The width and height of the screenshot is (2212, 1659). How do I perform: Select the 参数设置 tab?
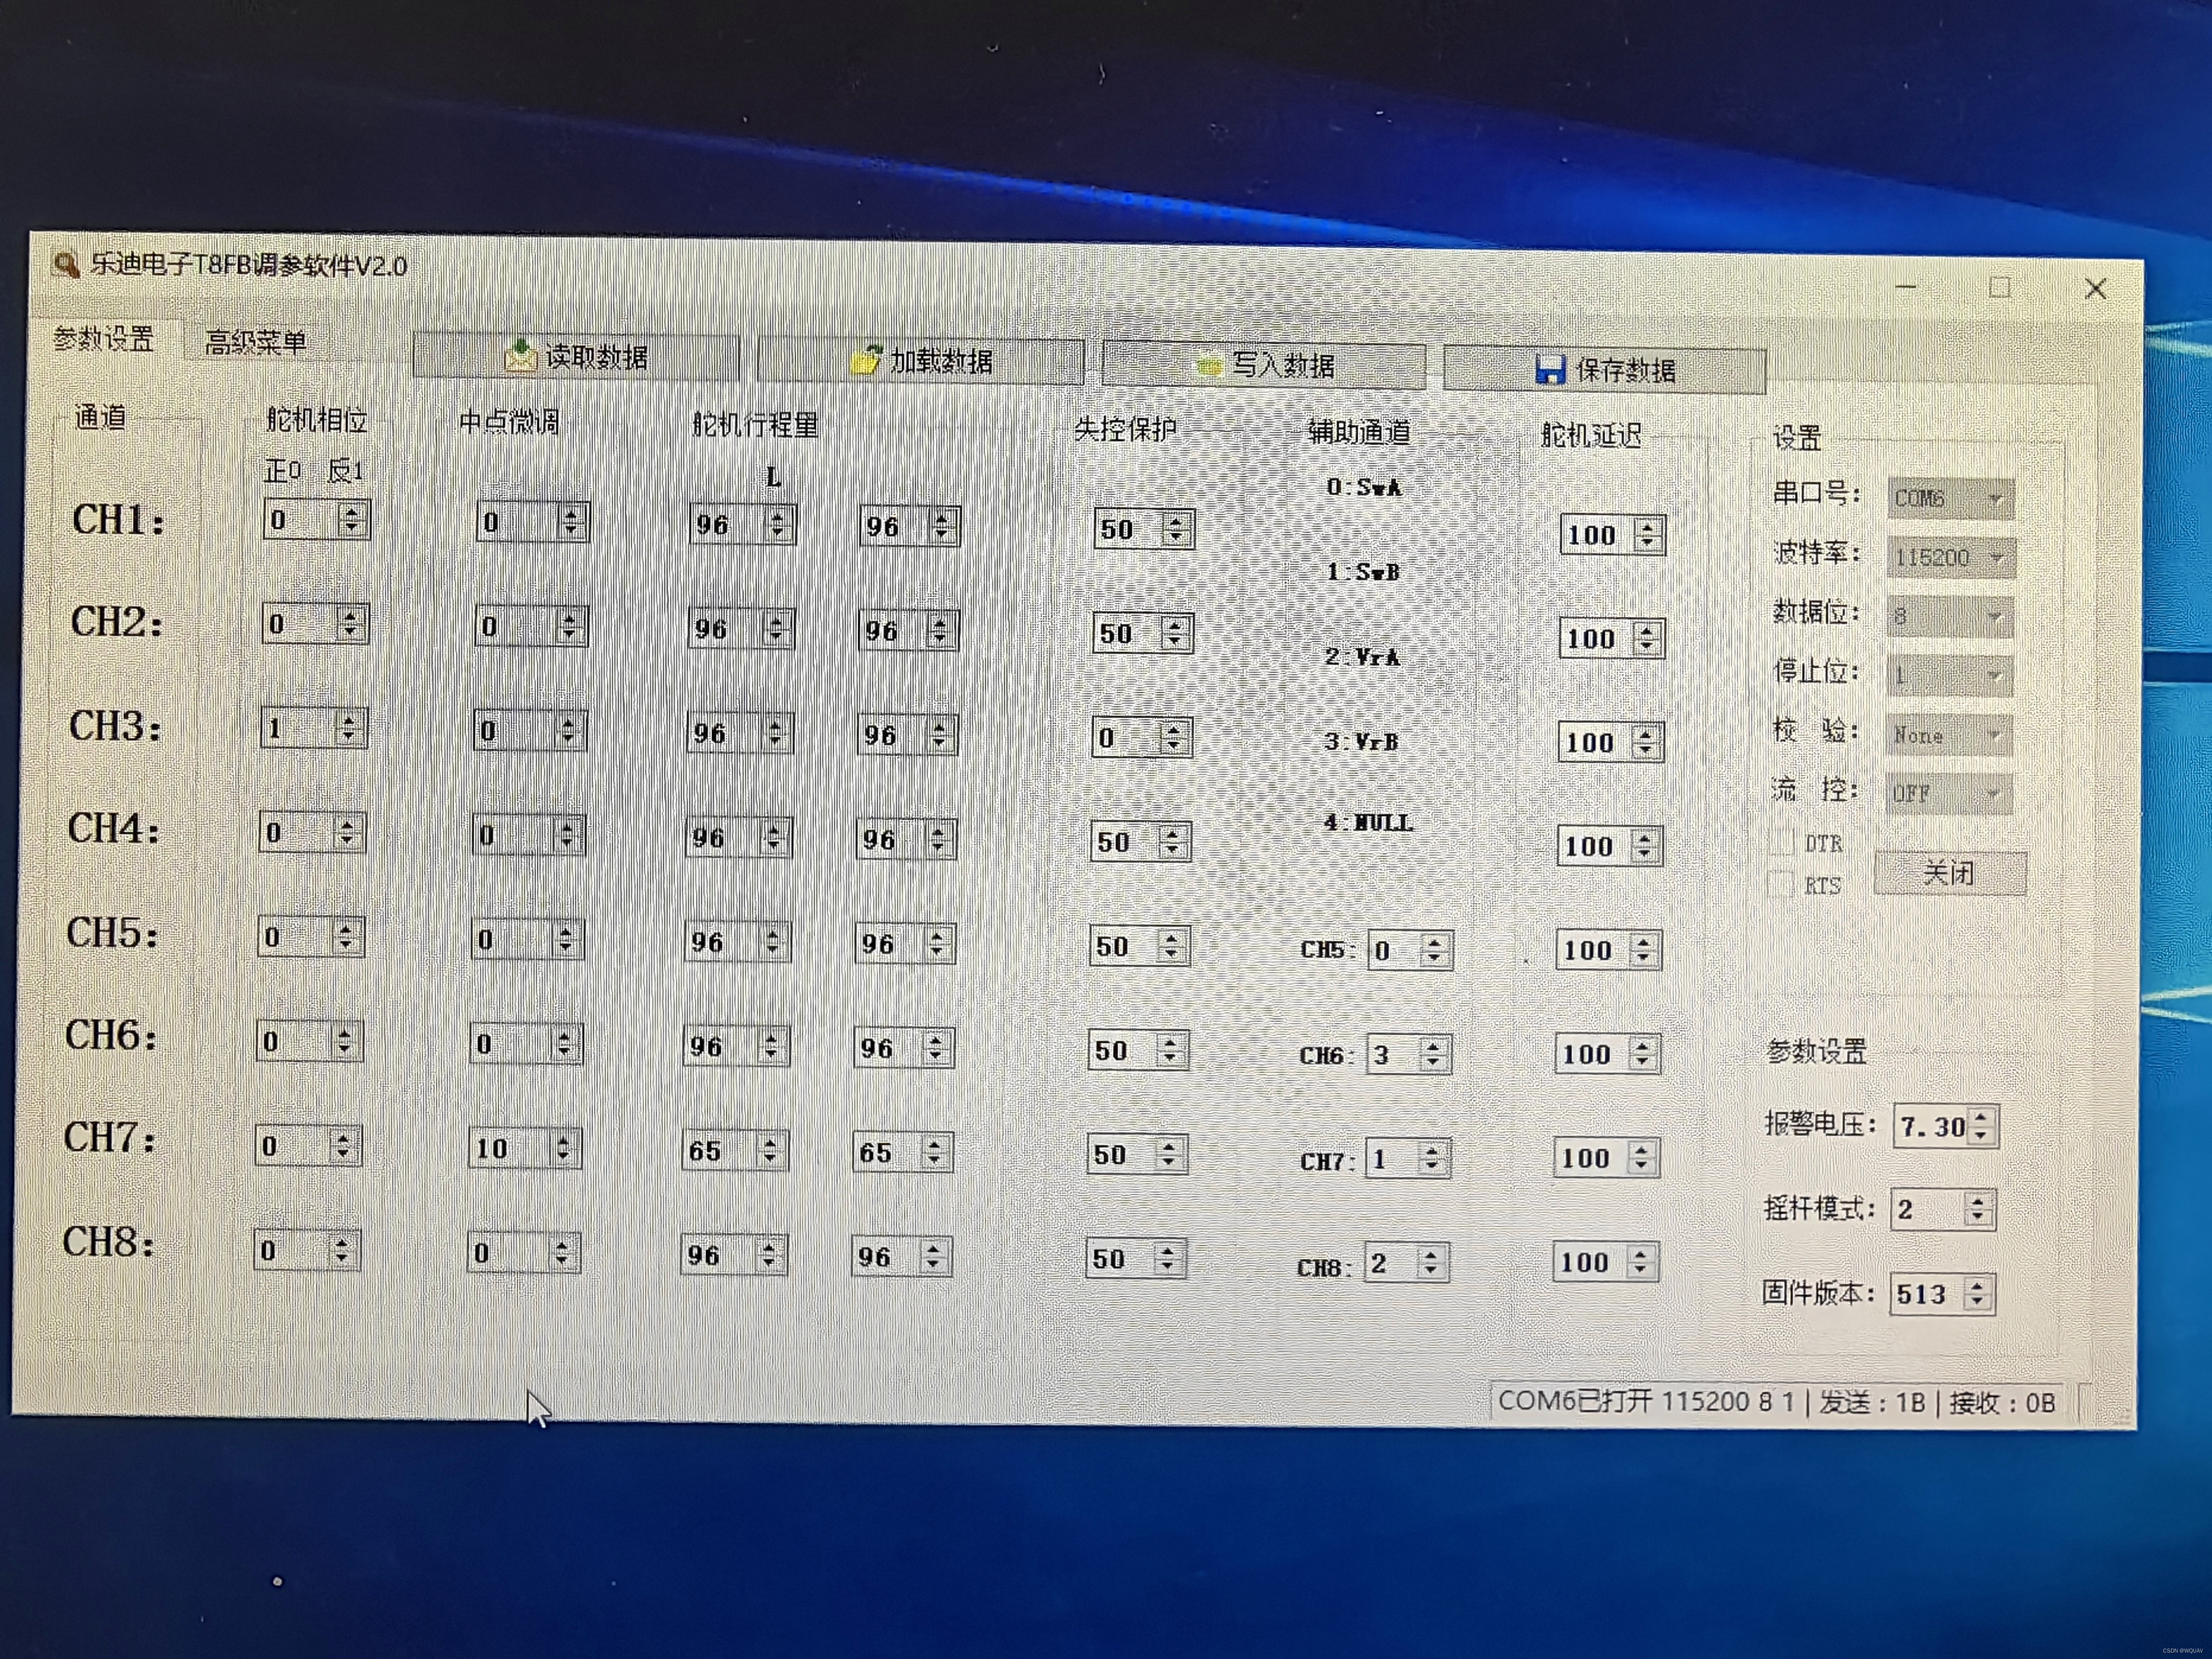tap(103, 339)
